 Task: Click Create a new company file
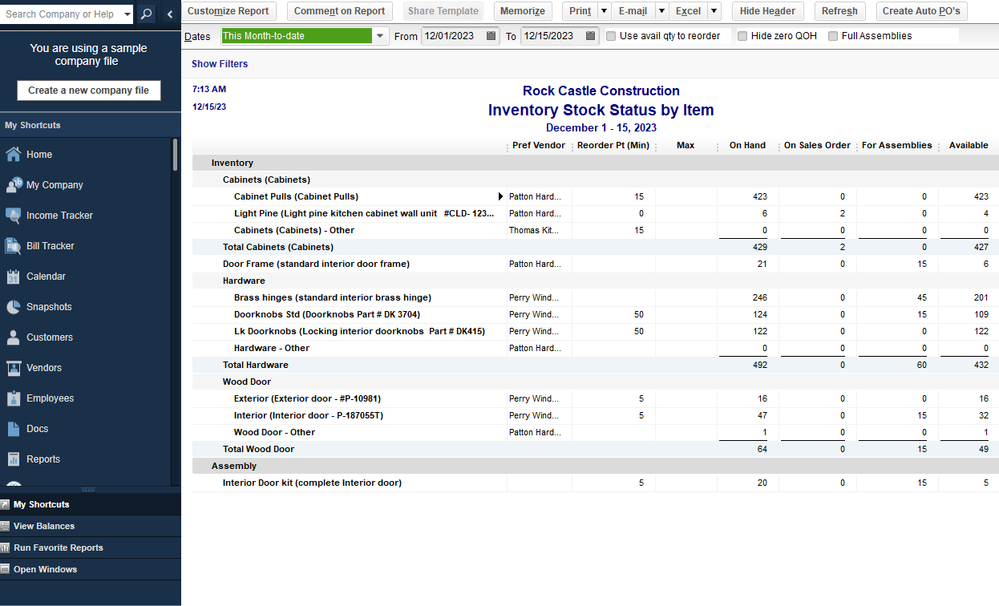pyautogui.click(x=89, y=90)
